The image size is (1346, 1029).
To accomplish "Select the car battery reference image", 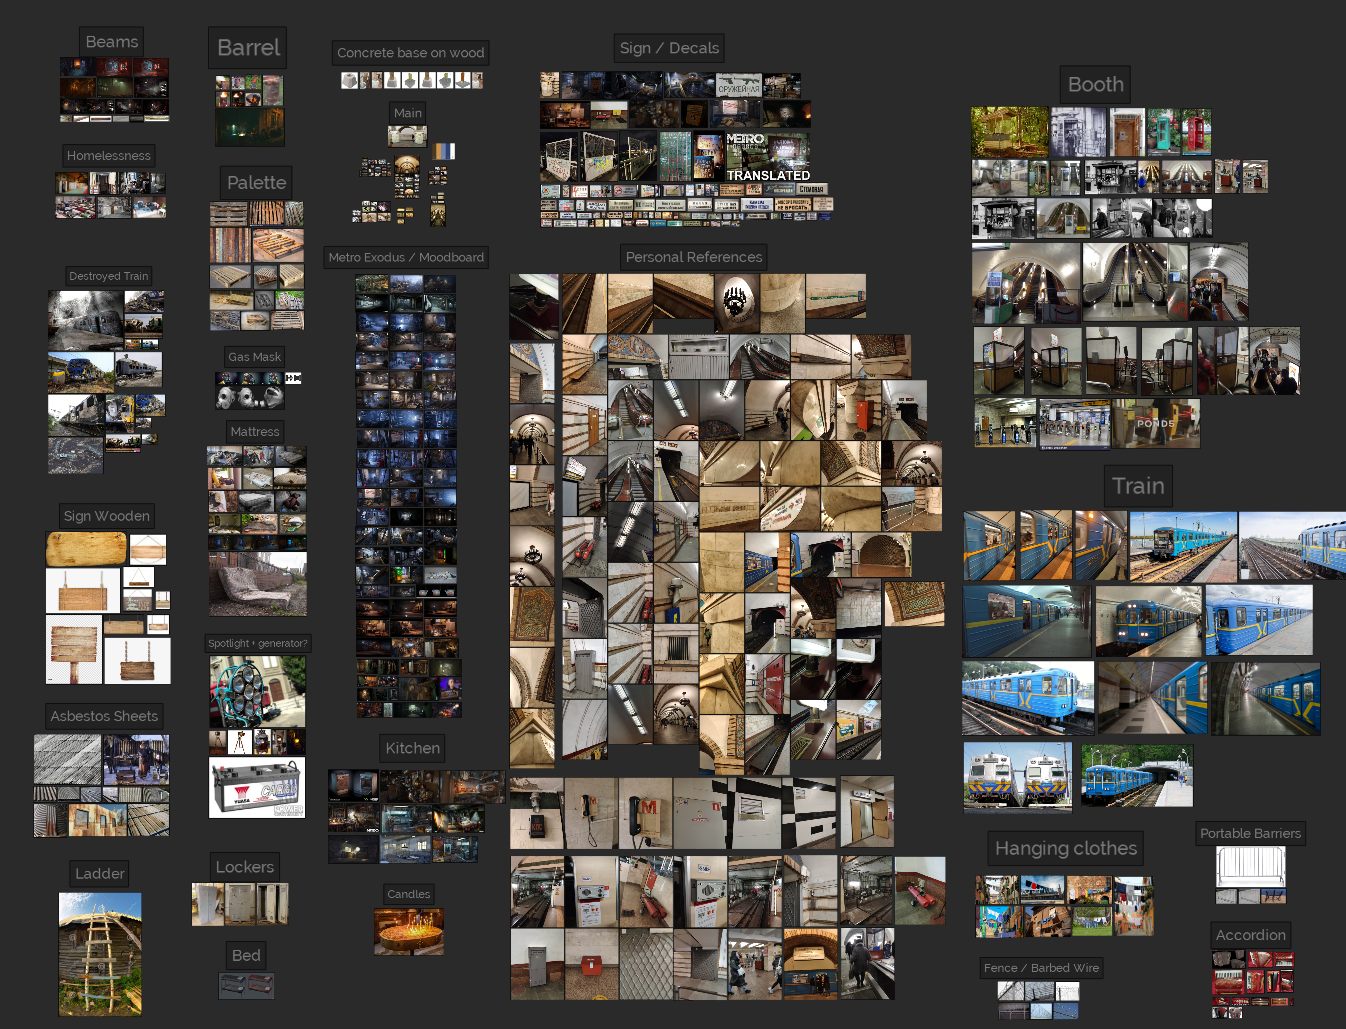I will point(257,788).
